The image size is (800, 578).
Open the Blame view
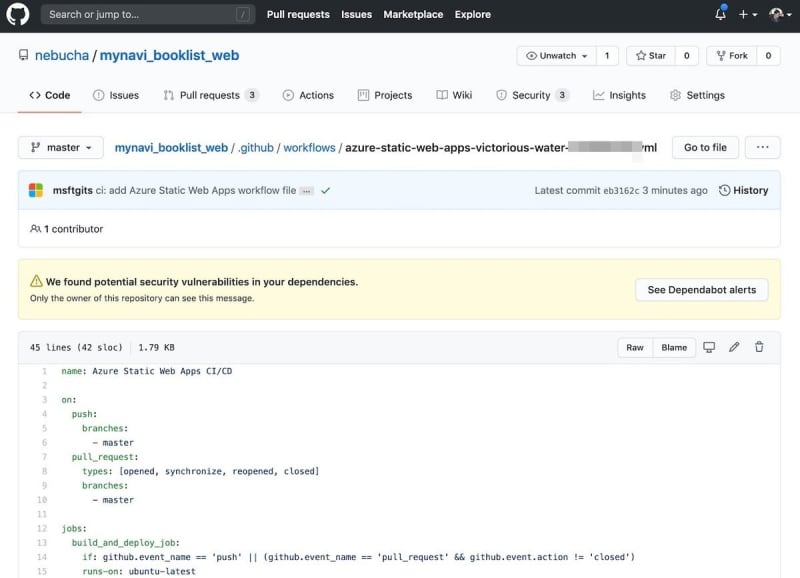[x=674, y=347]
